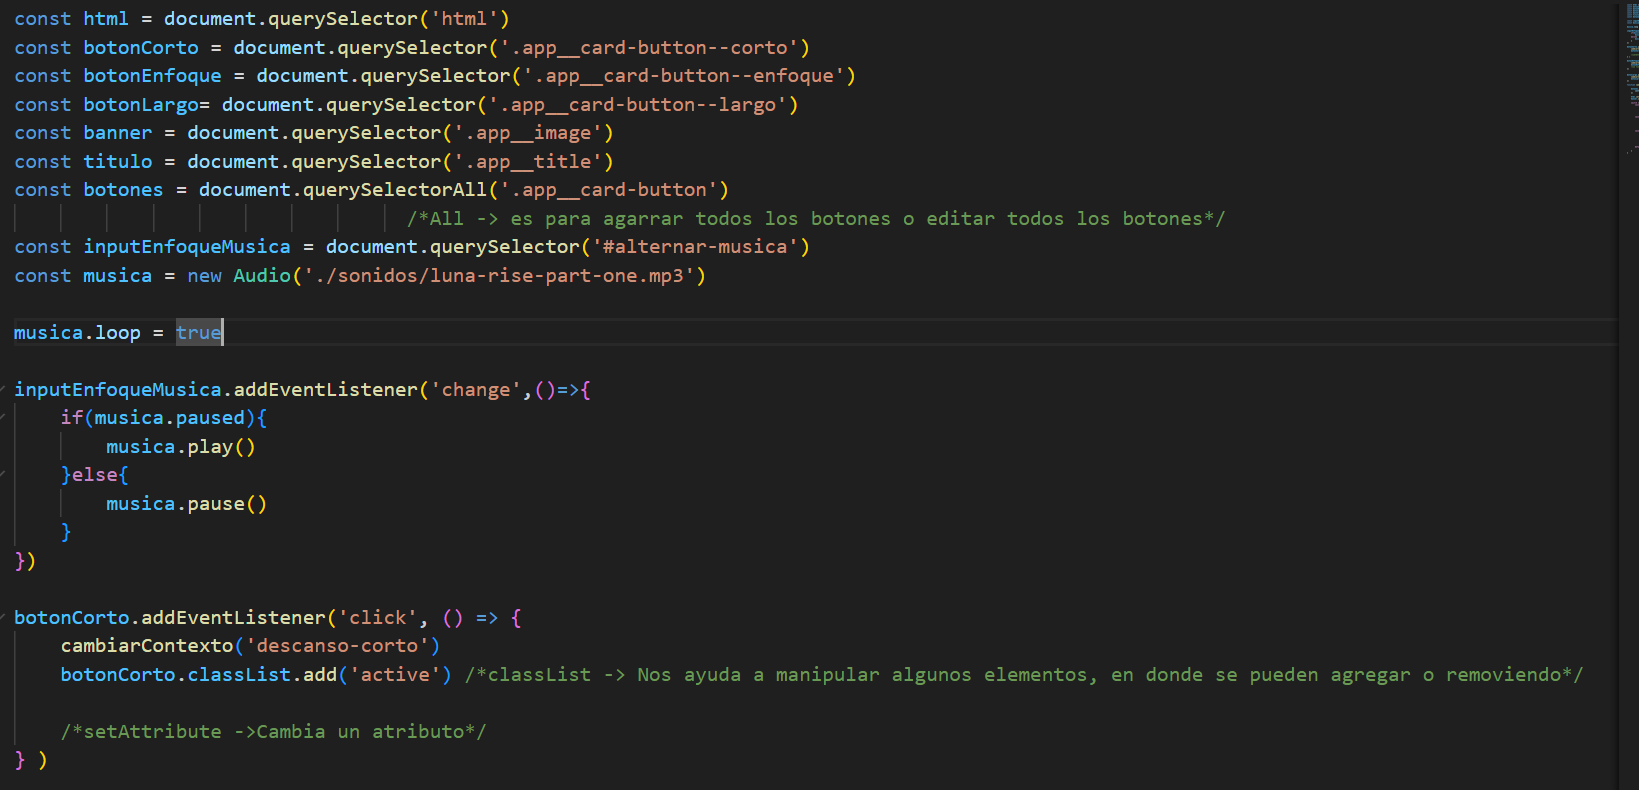This screenshot has height=790, width=1639.
Task: Click the else keyword
Action: (x=95, y=475)
